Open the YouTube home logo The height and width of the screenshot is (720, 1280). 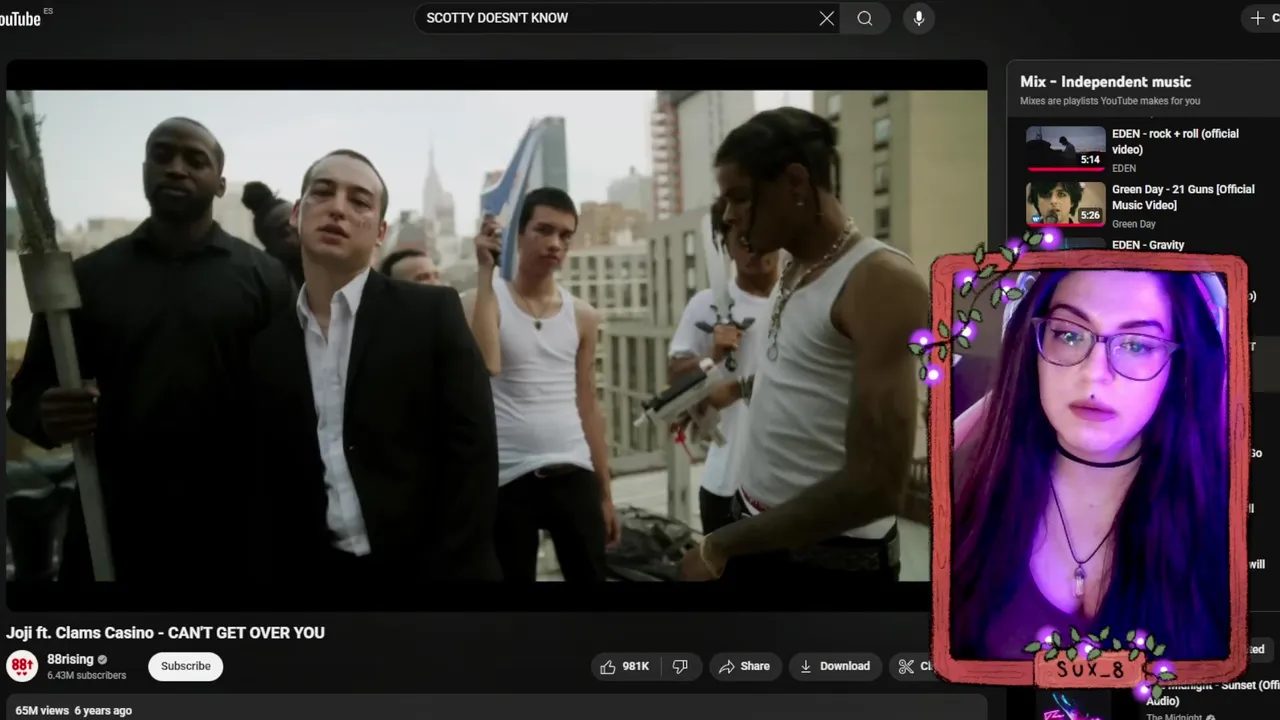(20, 17)
